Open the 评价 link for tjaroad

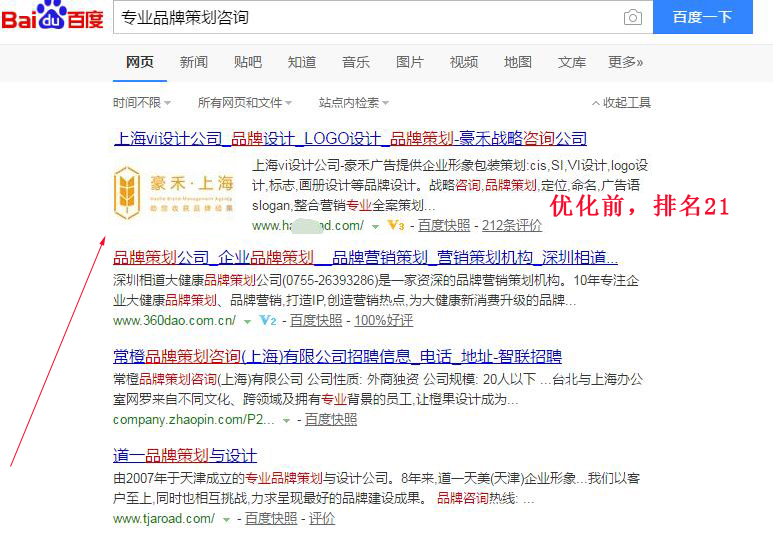click(x=322, y=519)
